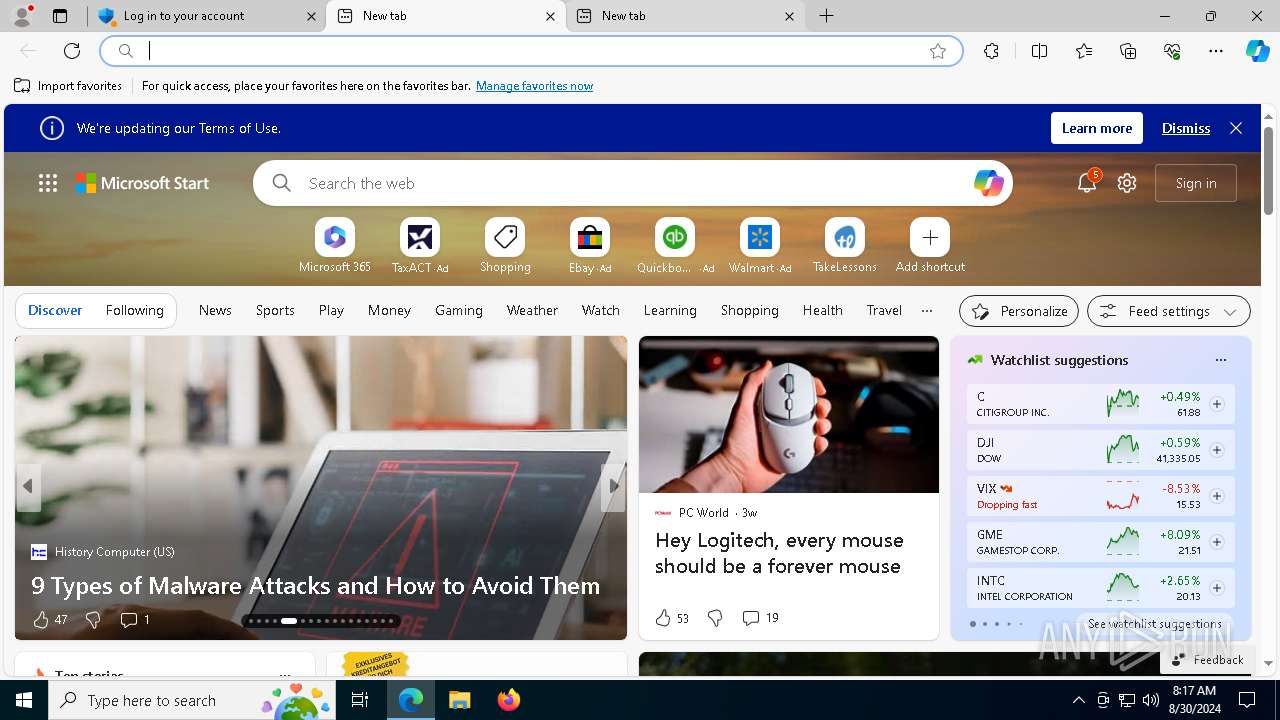The height and width of the screenshot is (720, 1280).
Task: Open the Favorites list icon
Action: click(1084, 51)
